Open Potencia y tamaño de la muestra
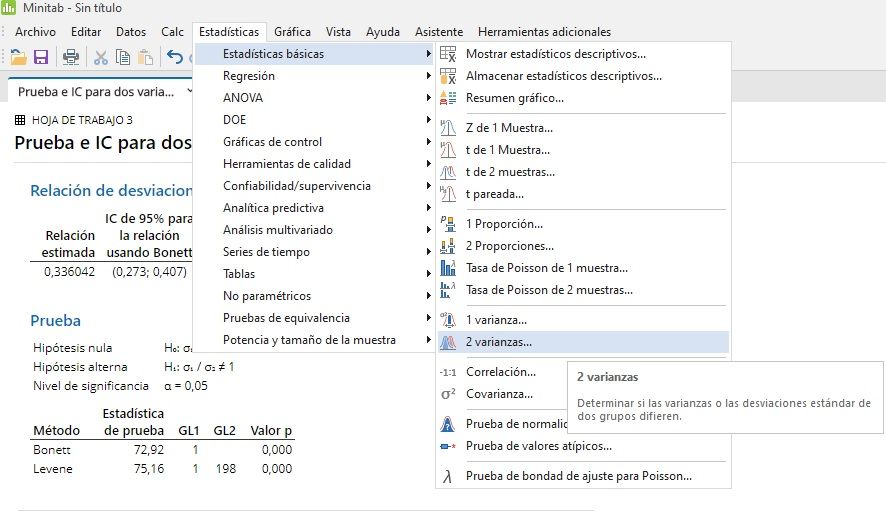 pos(313,340)
